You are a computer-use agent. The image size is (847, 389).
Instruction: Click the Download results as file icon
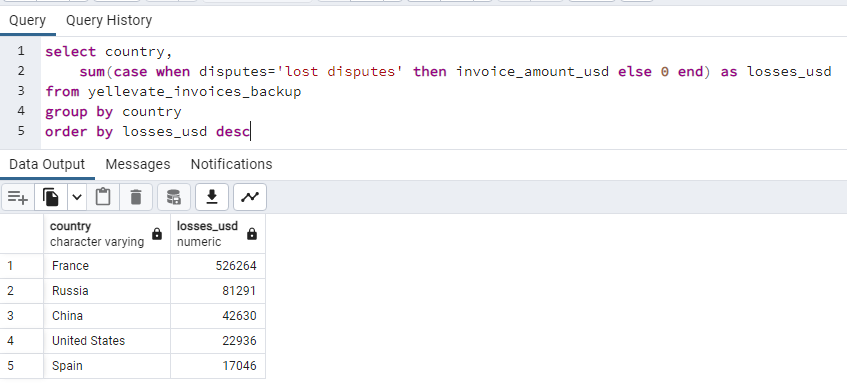(212, 197)
